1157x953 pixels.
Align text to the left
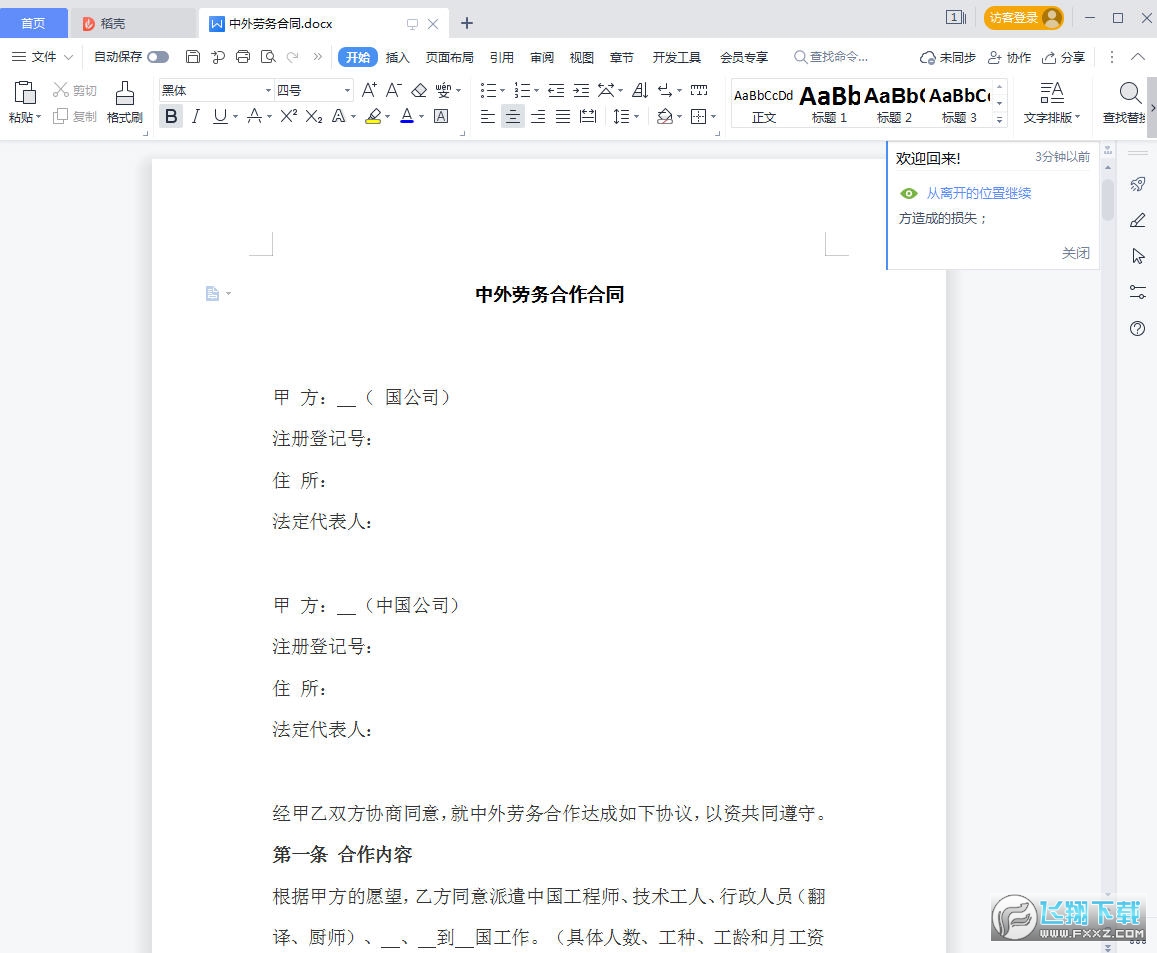pos(487,116)
